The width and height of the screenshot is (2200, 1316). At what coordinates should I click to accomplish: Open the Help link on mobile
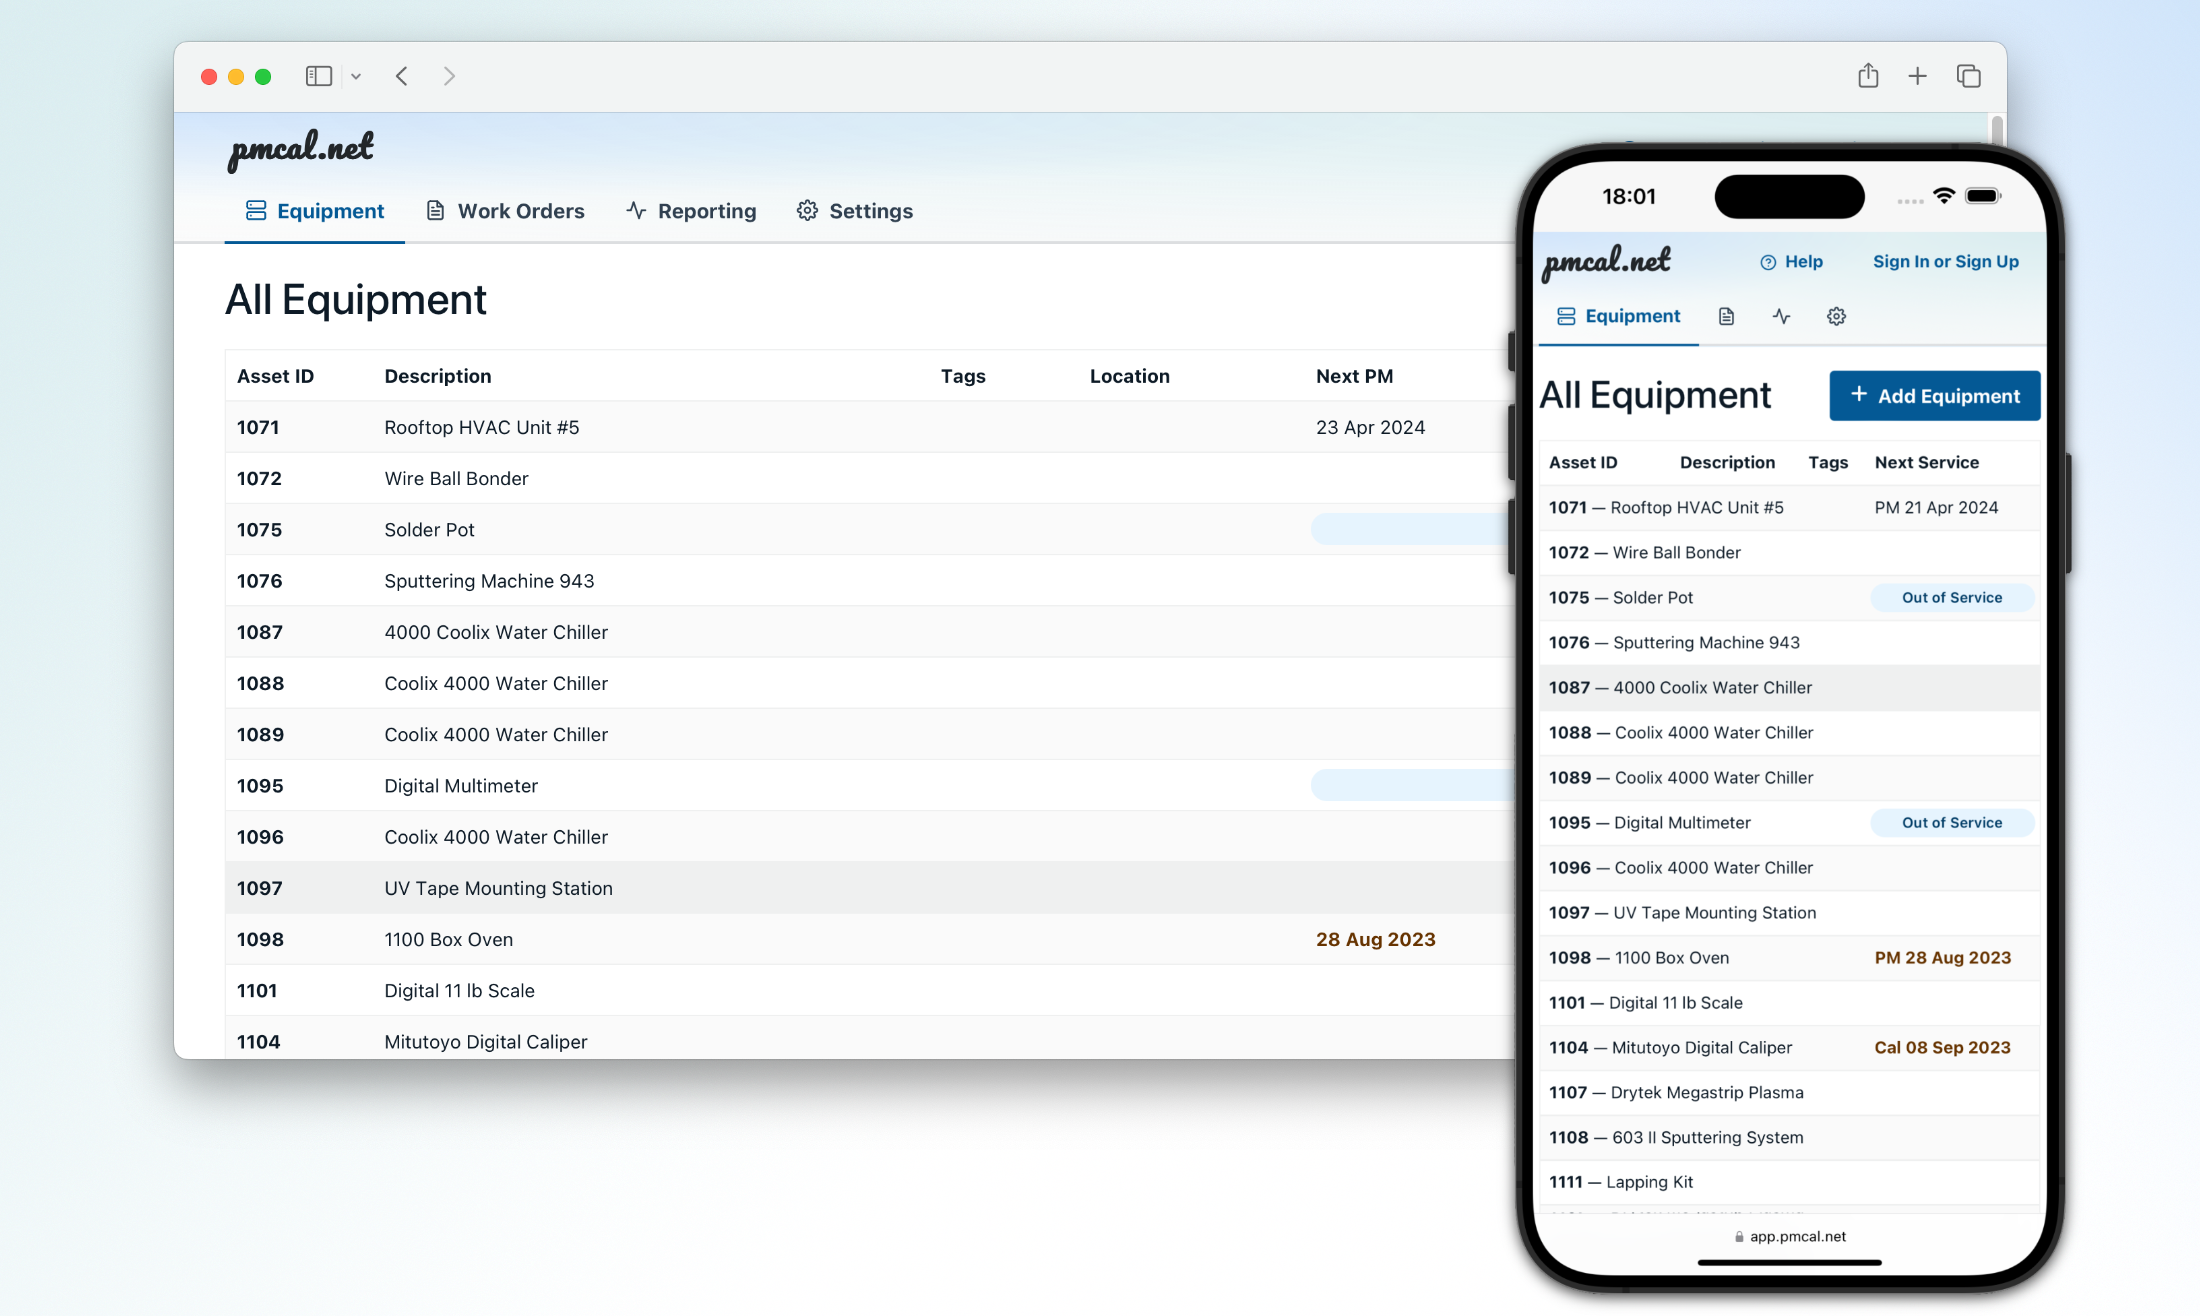[x=1792, y=261]
